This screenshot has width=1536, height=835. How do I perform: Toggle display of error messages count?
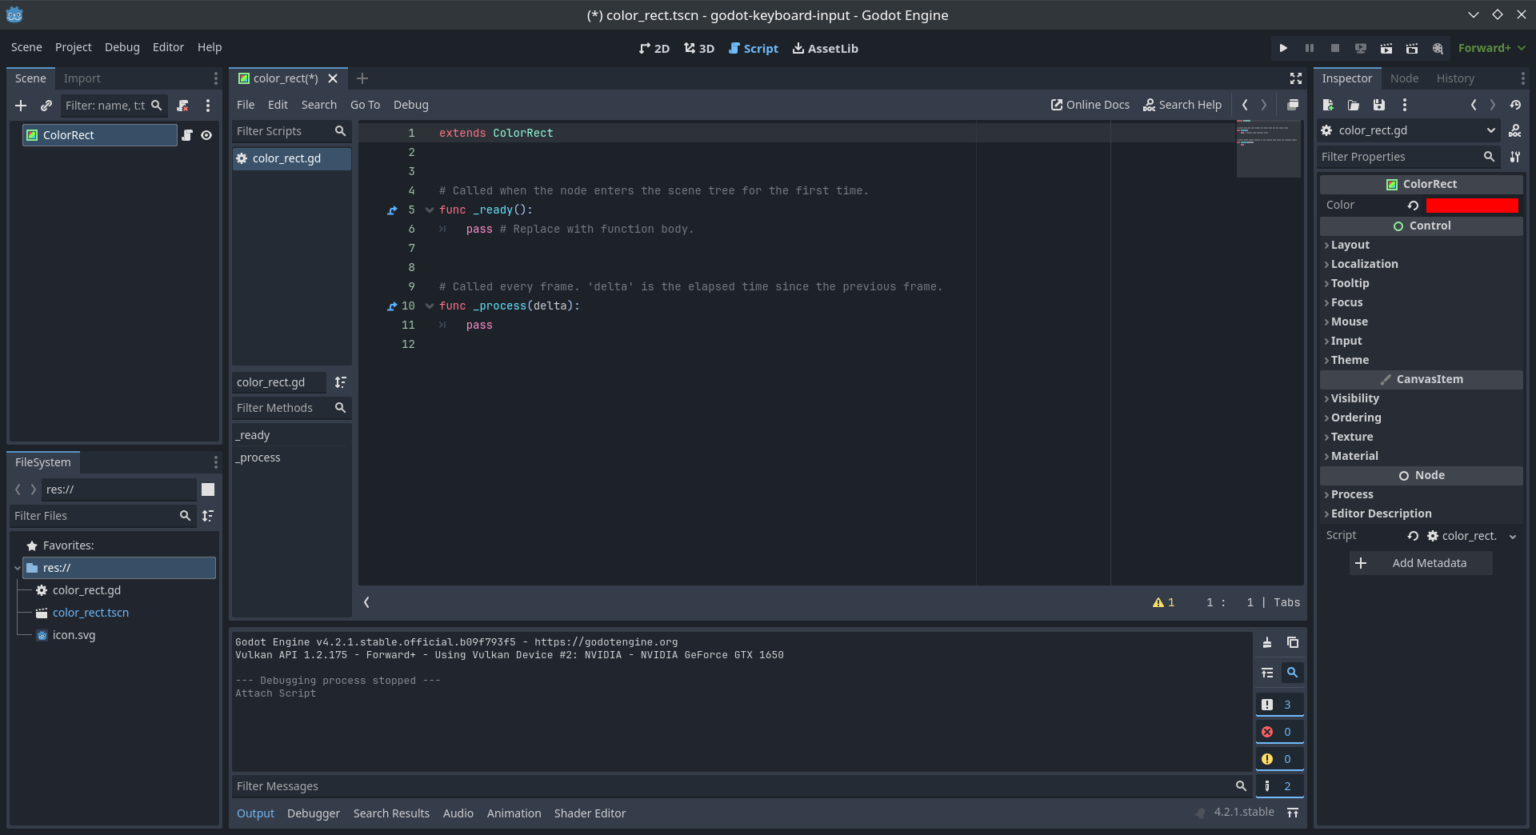click(1279, 731)
